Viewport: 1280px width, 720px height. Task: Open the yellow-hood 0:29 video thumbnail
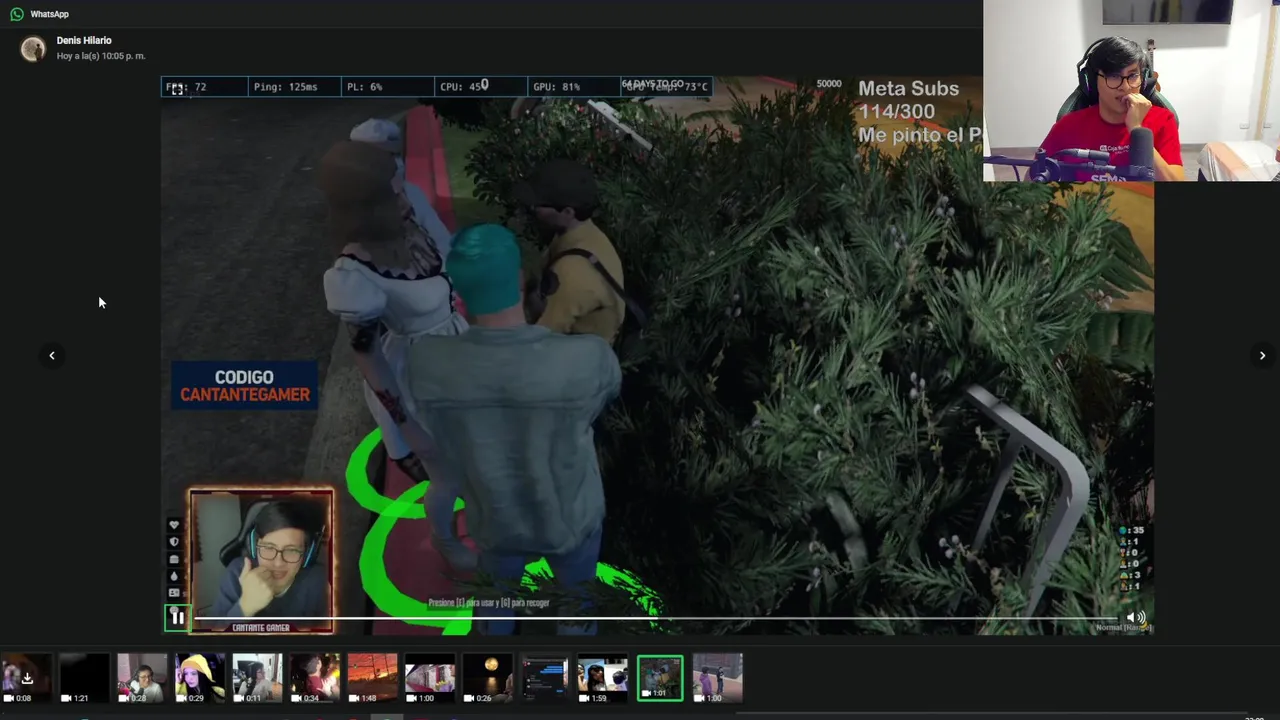click(x=200, y=678)
